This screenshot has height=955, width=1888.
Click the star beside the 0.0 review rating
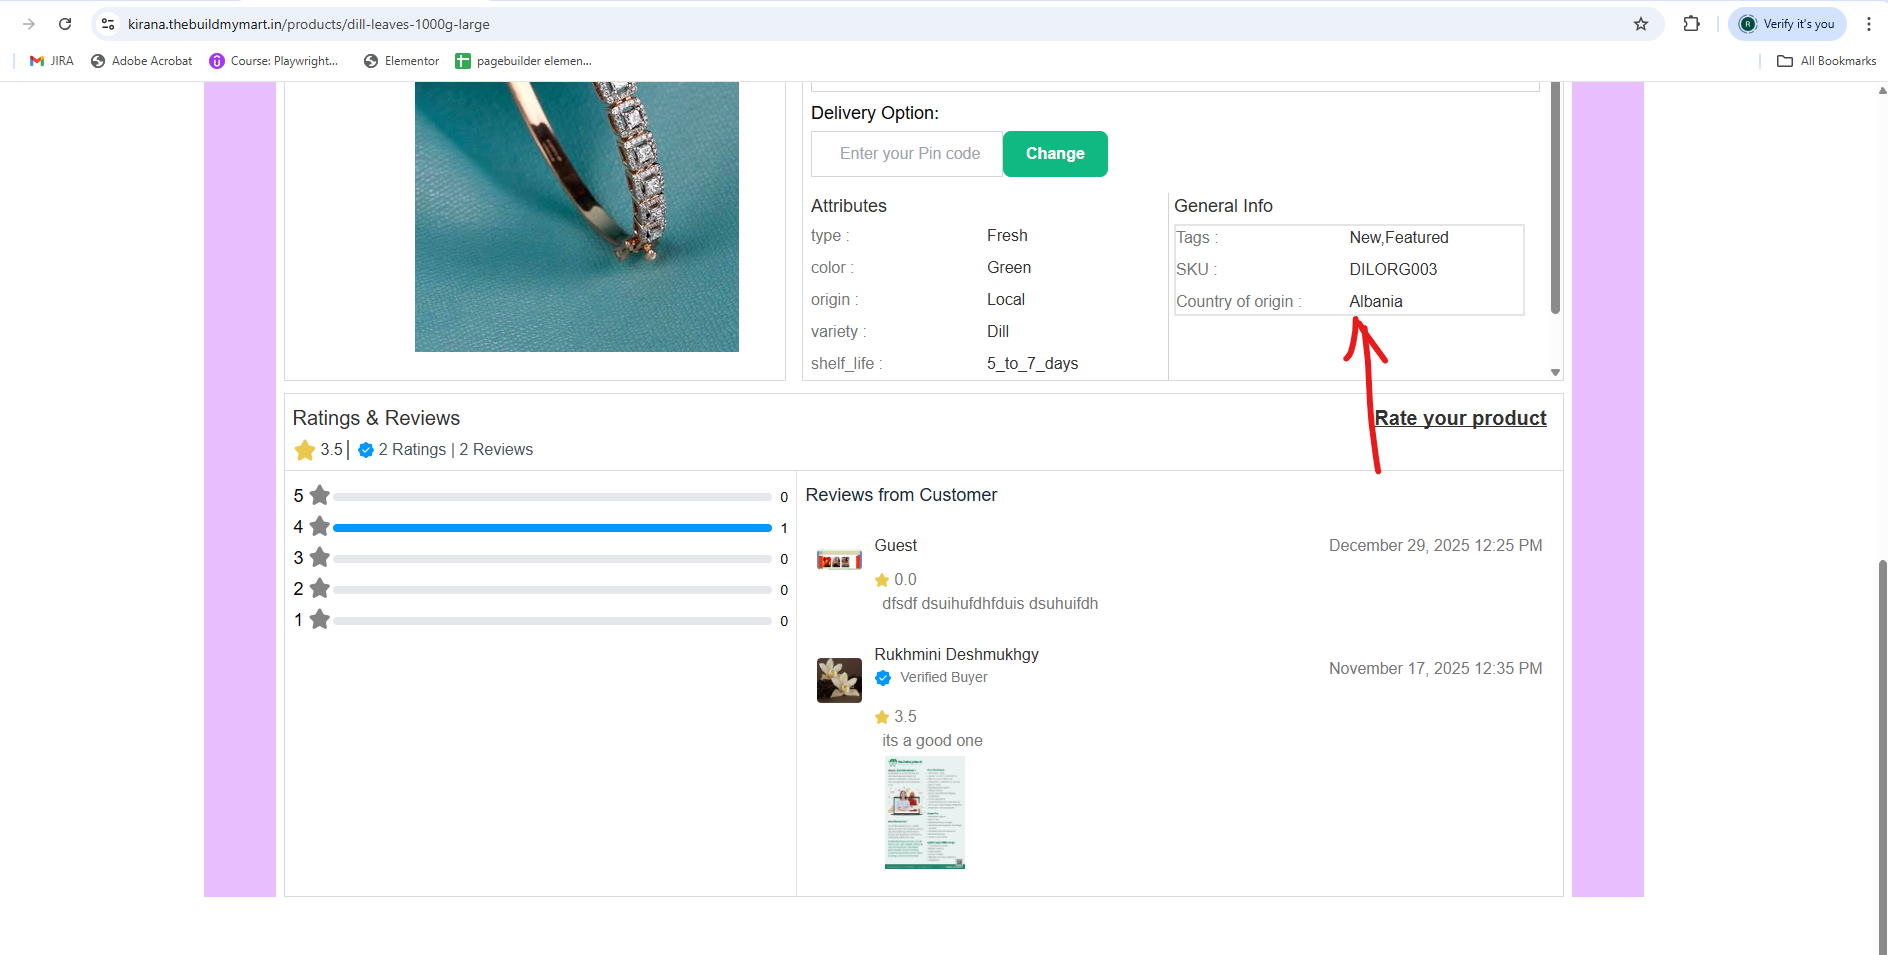tap(882, 580)
